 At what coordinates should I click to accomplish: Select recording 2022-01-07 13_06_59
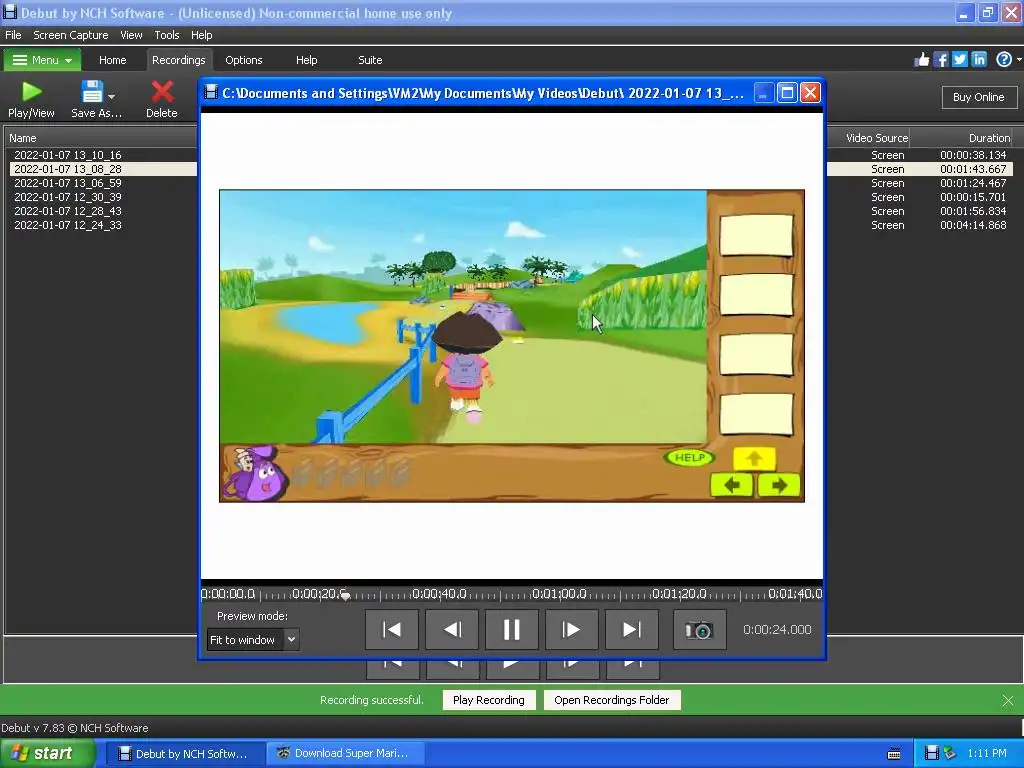(x=68, y=184)
